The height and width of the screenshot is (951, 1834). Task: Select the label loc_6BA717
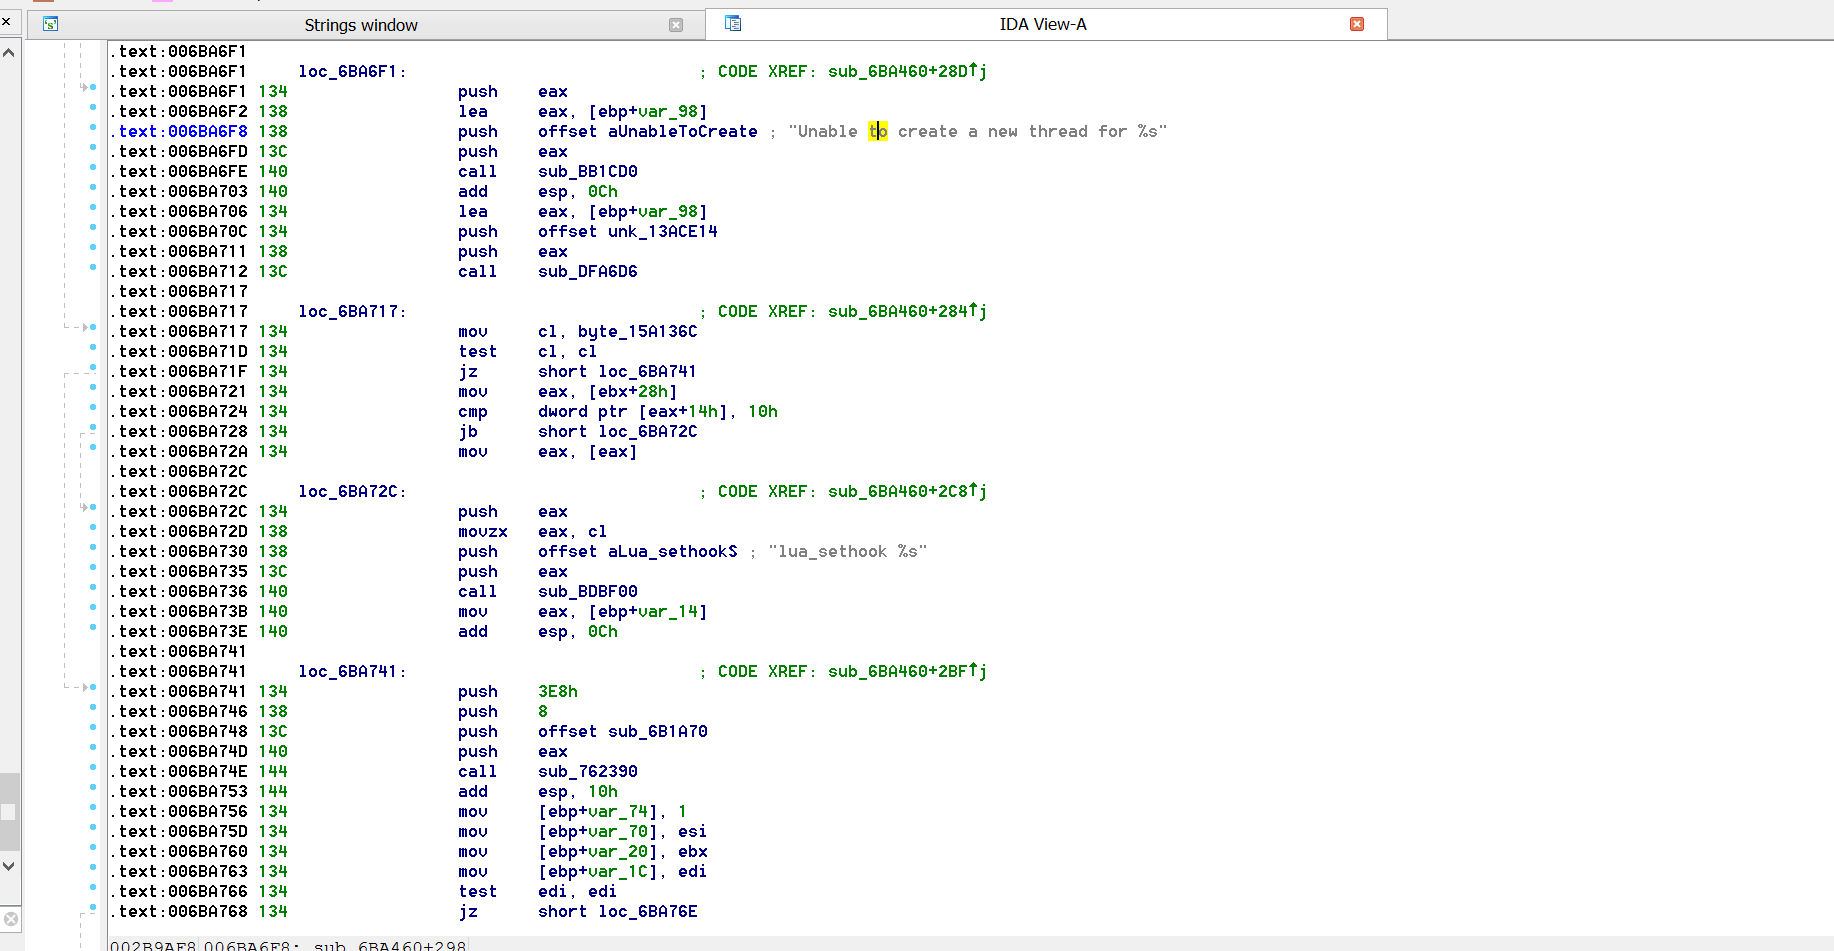[x=352, y=312]
